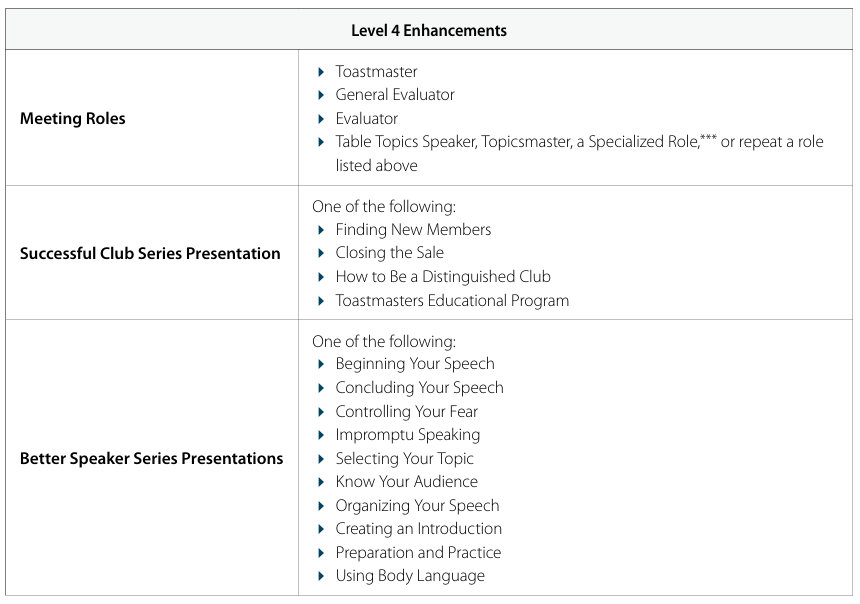Image resolution: width=860 pixels, height=604 pixels.
Task: Click the arrow bullet before Beginning Your Speech
Action: click(x=321, y=364)
